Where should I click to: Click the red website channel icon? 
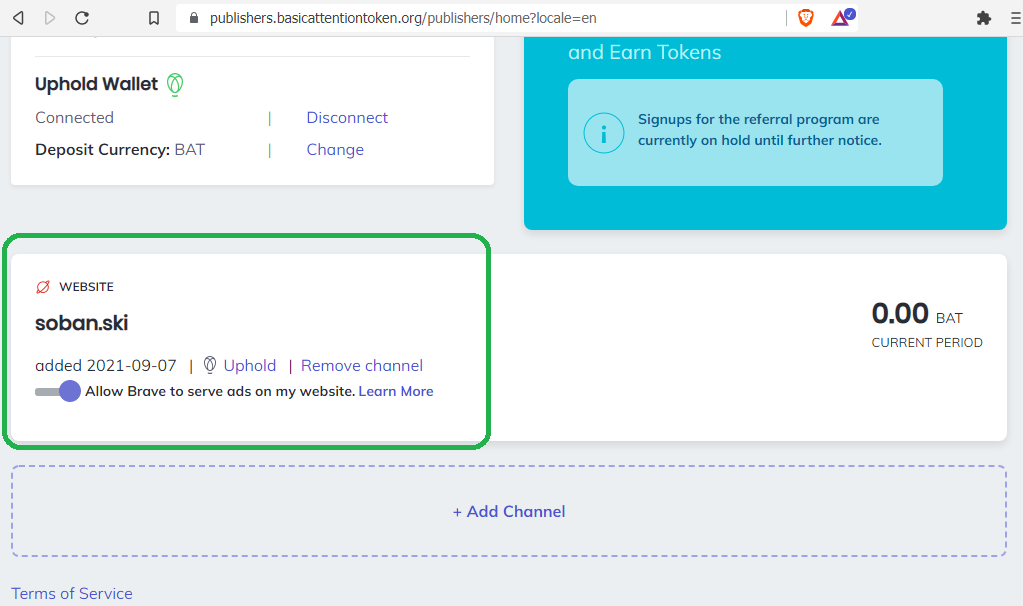43,287
